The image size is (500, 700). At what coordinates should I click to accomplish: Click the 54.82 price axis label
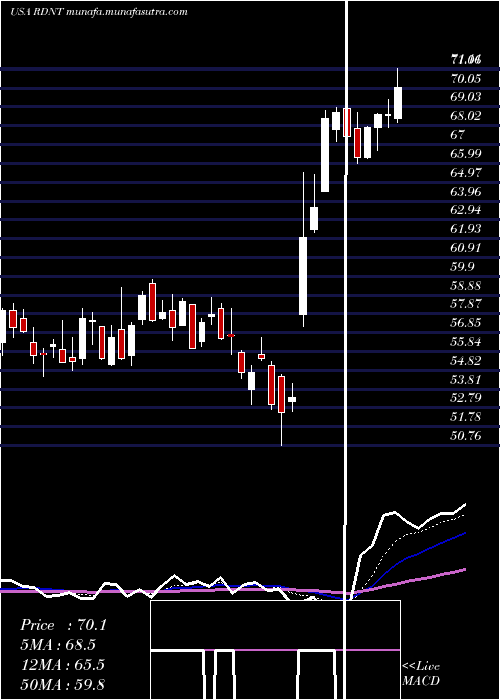[x=467, y=361]
